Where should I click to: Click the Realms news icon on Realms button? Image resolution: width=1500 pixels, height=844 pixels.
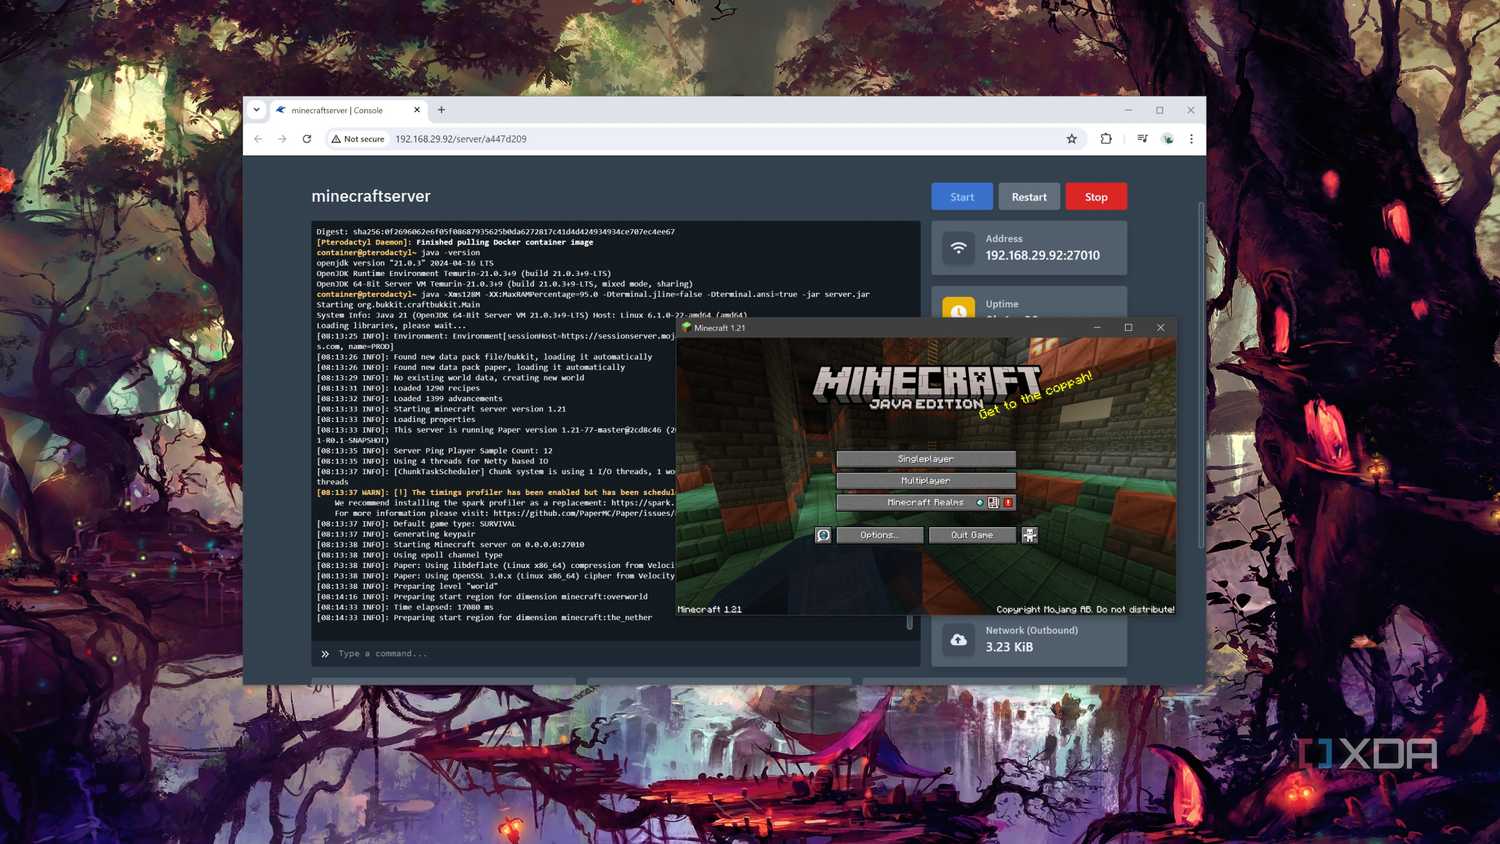pyautogui.click(x=993, y=503)
